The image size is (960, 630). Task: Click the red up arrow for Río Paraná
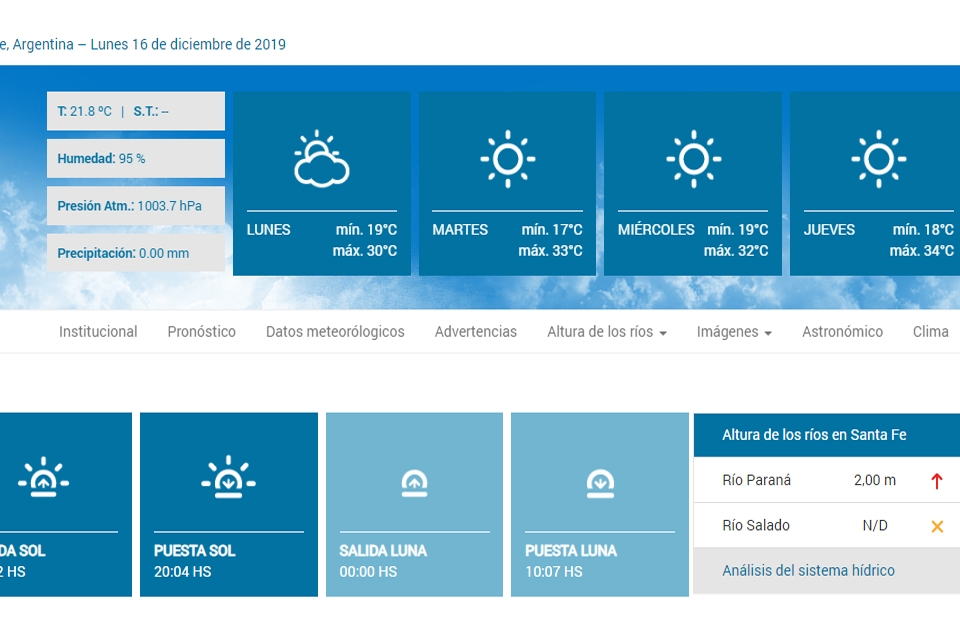coord(937,481)
